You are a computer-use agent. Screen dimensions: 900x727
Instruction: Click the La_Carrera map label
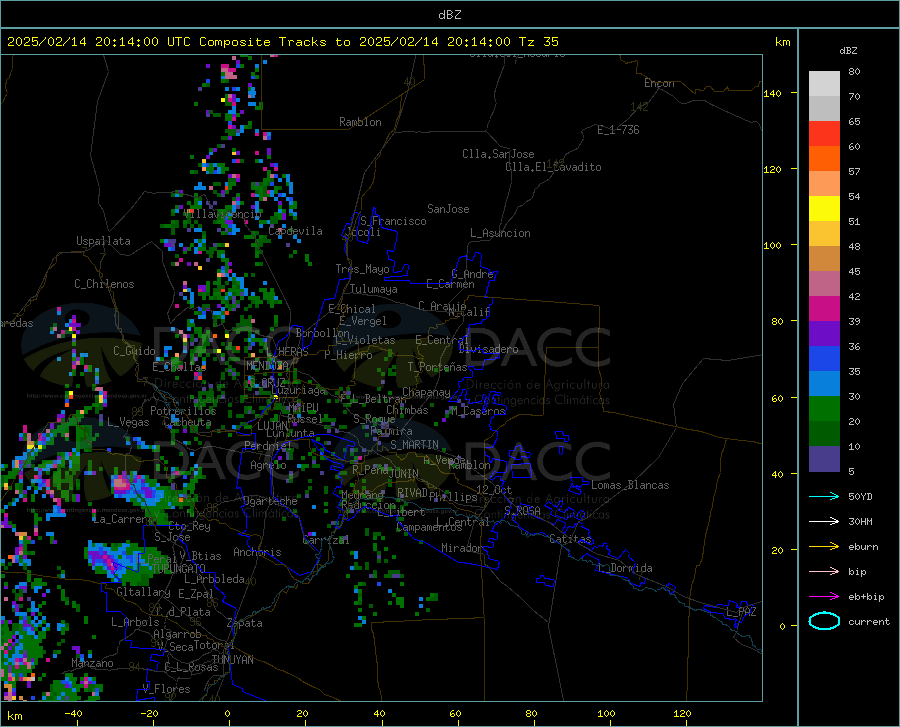pos(122,519)
